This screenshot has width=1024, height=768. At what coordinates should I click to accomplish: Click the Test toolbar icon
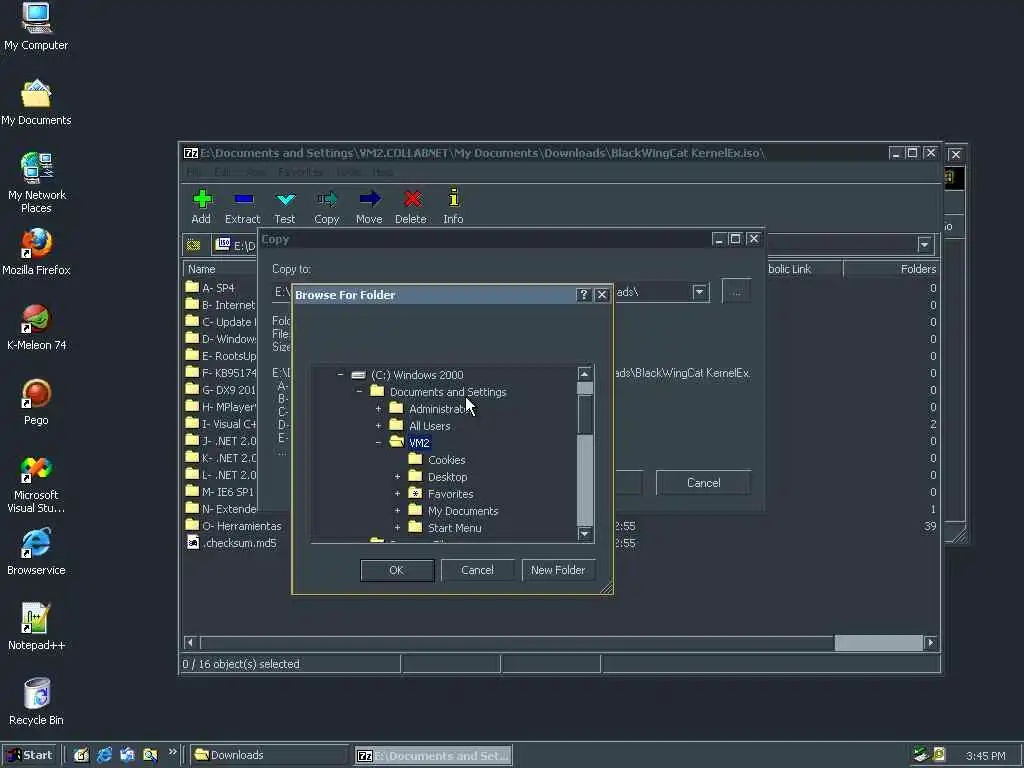tap(285, 205)
